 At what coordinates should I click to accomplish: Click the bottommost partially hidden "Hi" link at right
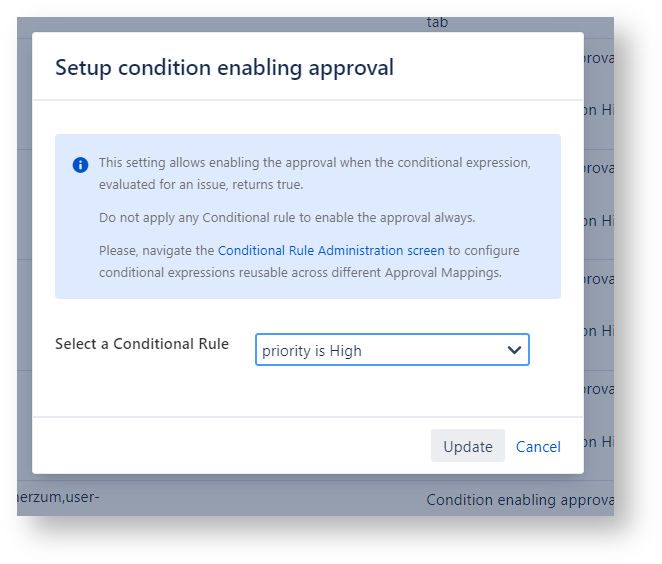pyautogui.click(x=607, y=441)
